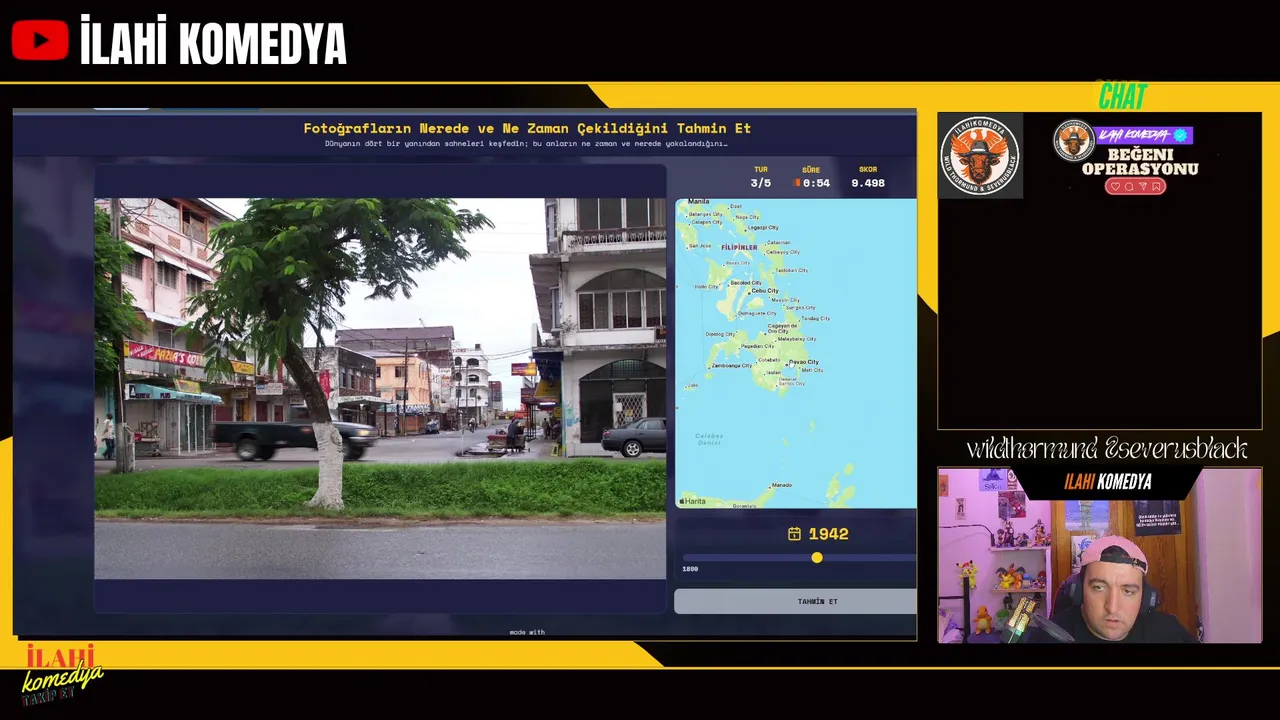
Task: Click the webcam feed of the streamer
Action: coord(1099,555)
